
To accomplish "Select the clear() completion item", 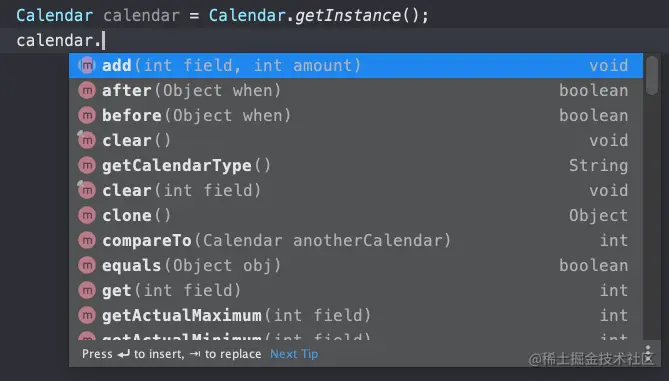I will [x=356, y=140].
